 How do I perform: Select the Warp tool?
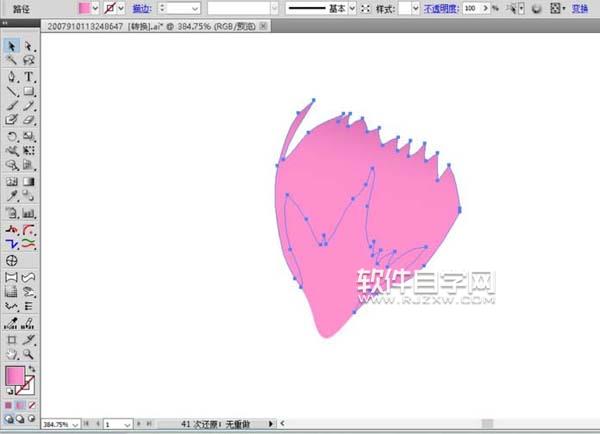tap(11, 150)
